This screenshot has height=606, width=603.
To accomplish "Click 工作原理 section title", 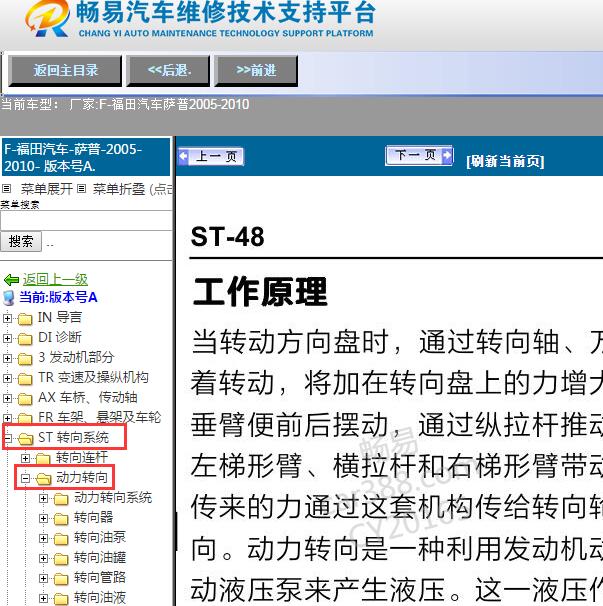I will [x=260, y=292].
